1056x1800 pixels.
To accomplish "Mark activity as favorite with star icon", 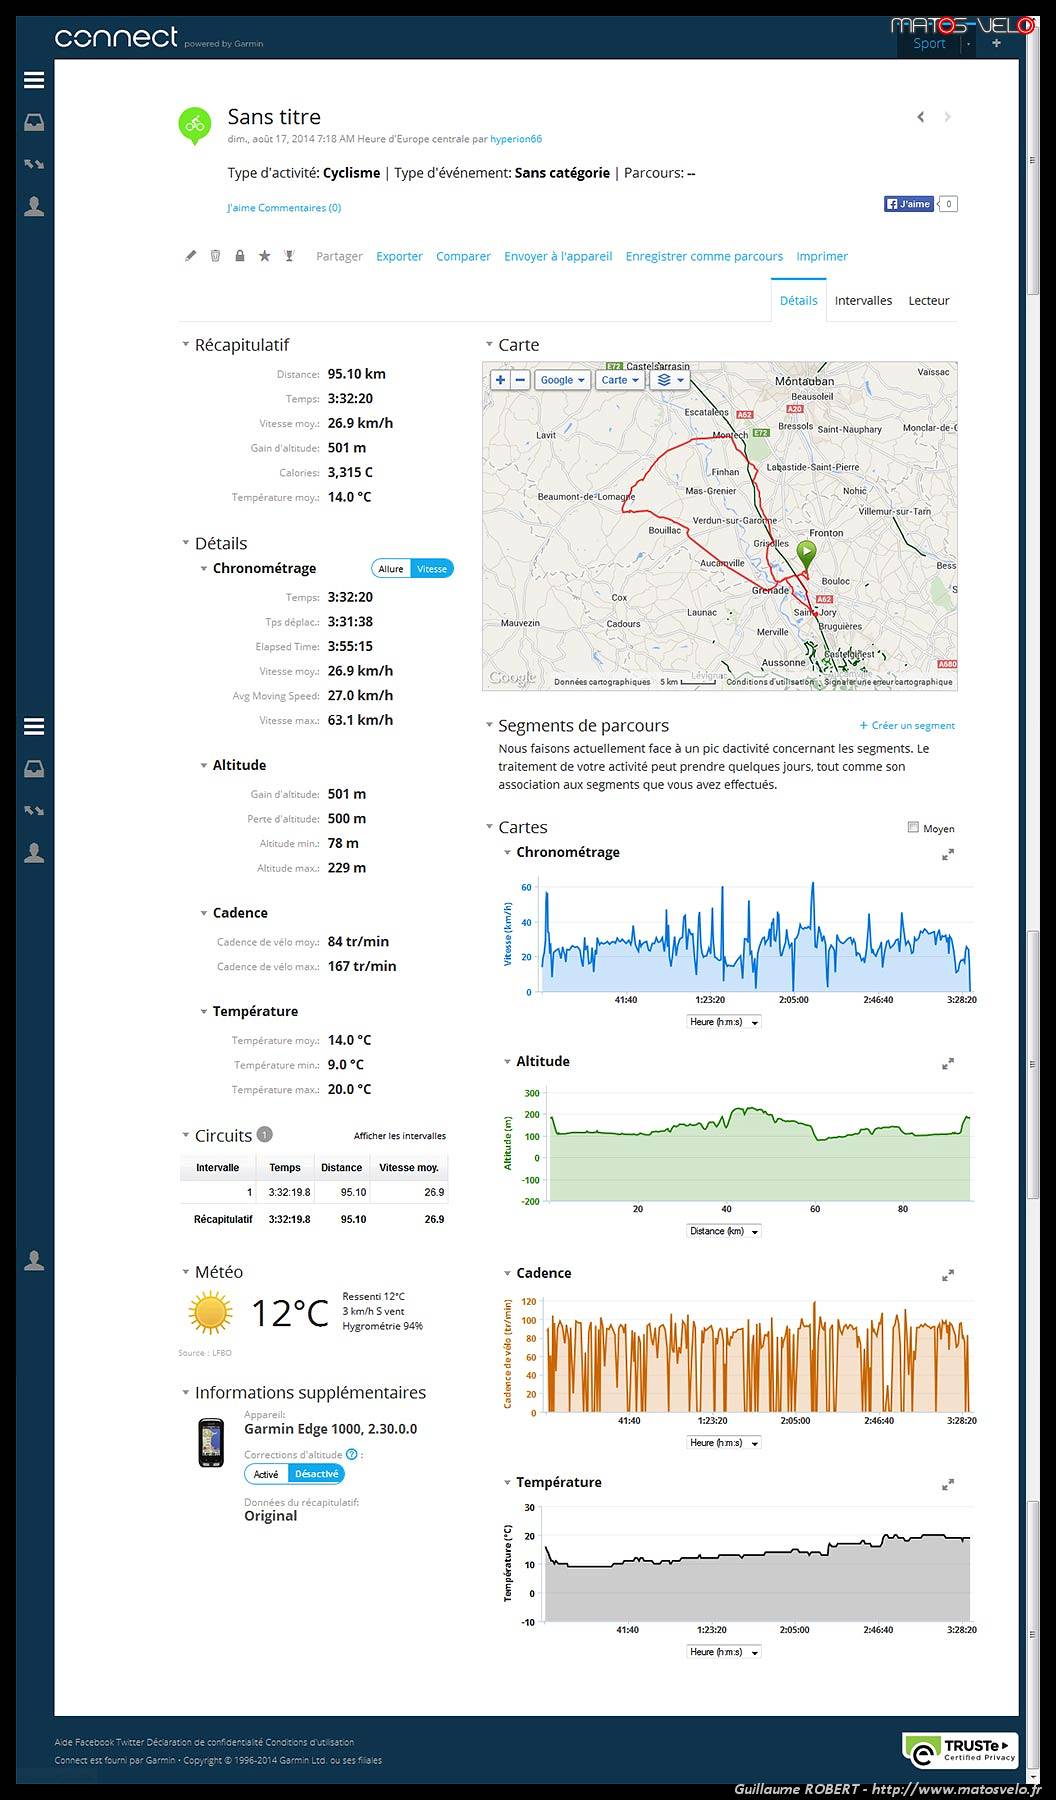I will [265, 256].
